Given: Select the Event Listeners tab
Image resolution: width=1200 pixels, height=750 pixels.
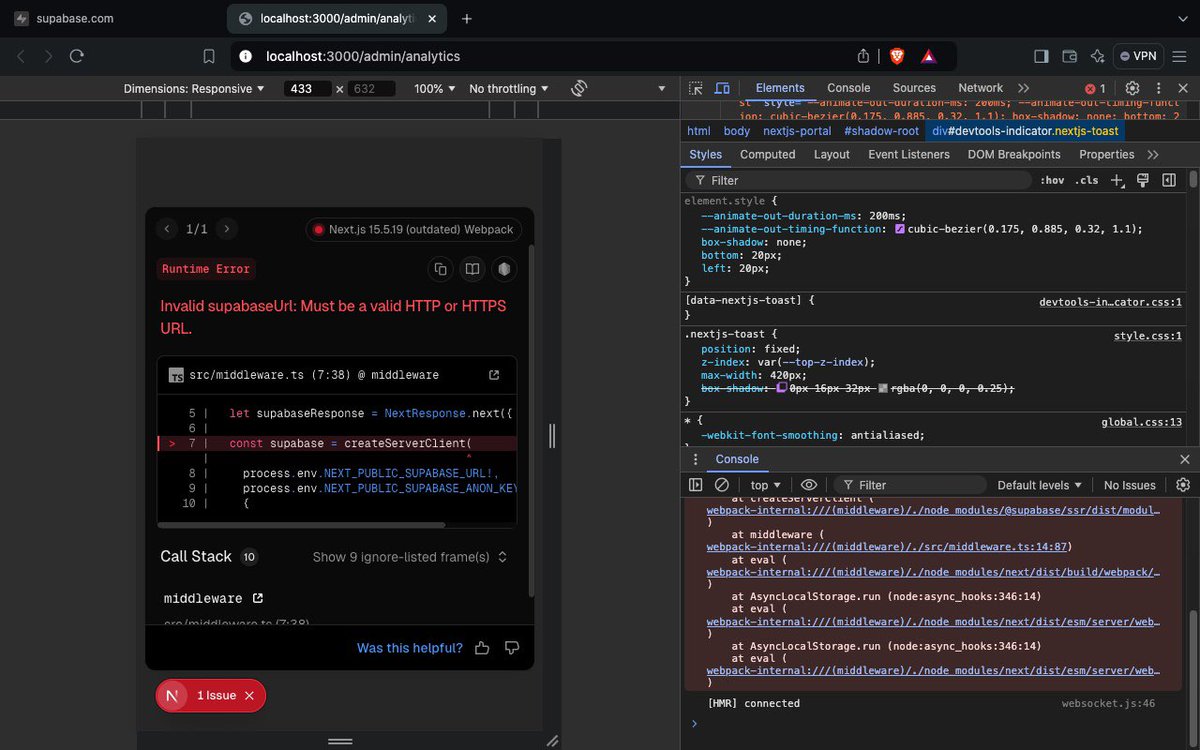Looking at the screenshot, I should [909, 154].
